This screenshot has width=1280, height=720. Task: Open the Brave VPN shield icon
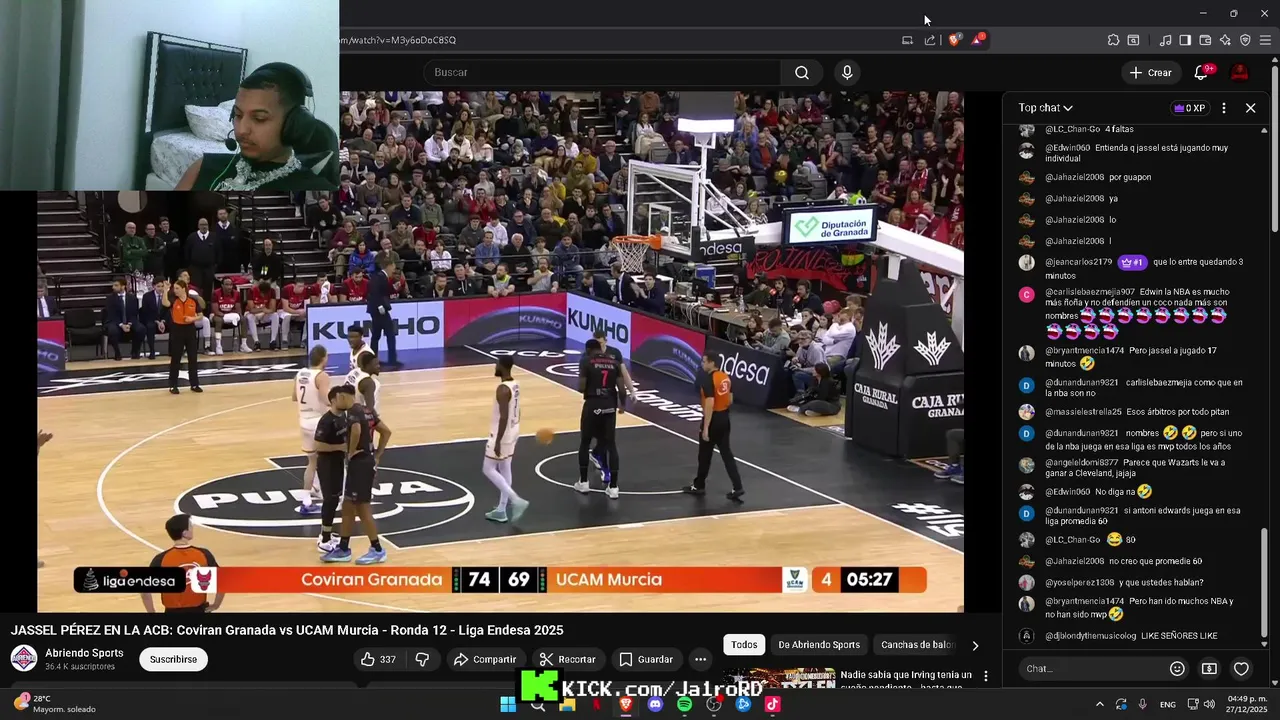[x=1245, y=40]
